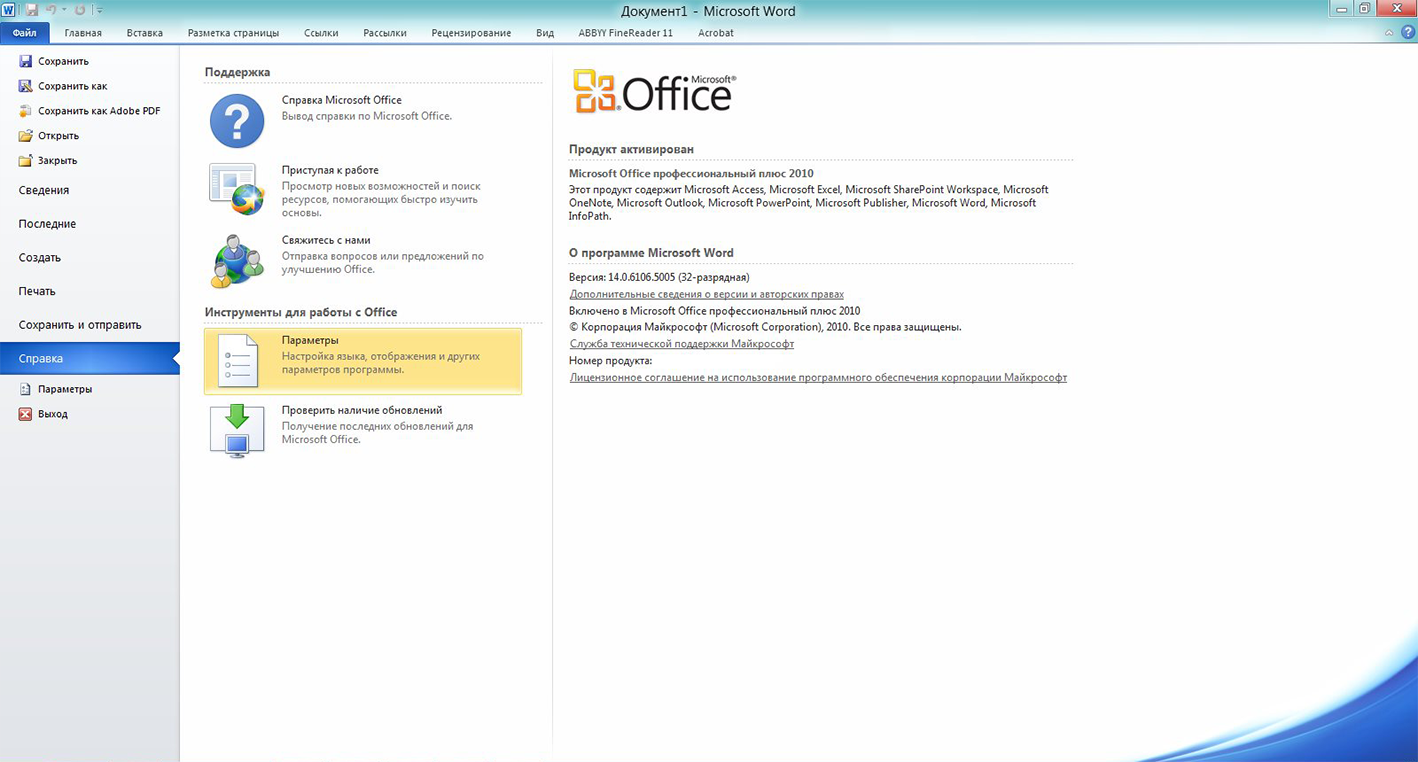Open the Customize Quick Access Toolbar dropdown
1418x762 pixels.
(x=99, y=10)
